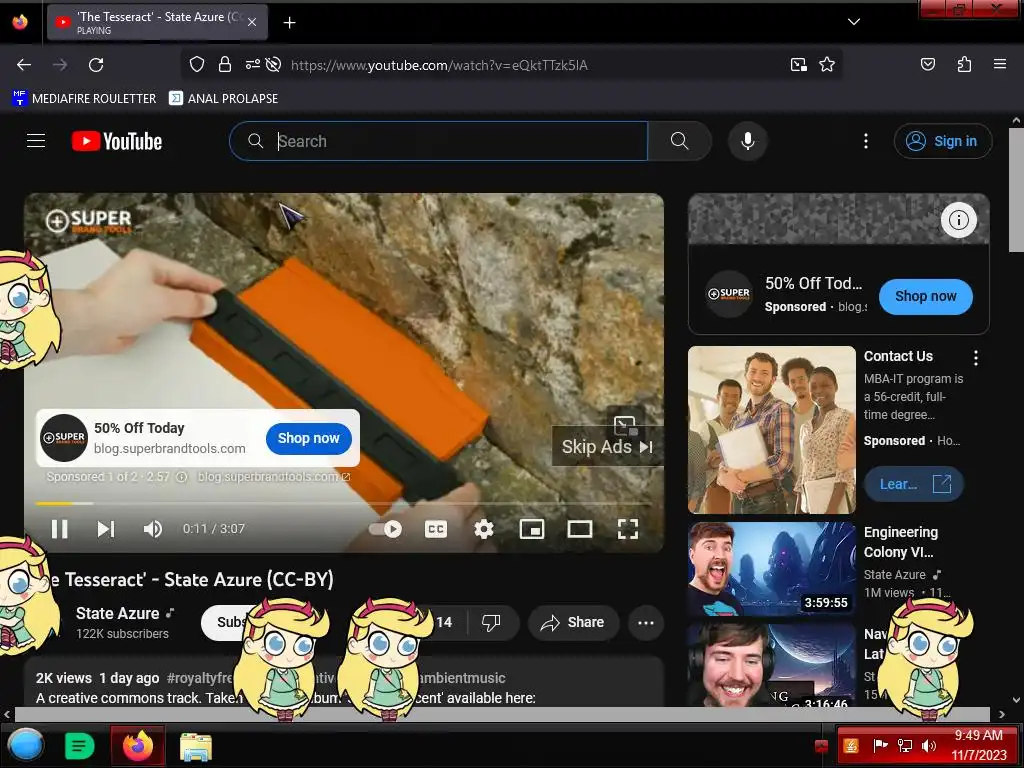1024x768 pixels.
Task: Close the 'The Tesseract' tab
Action: pos(252,22)
